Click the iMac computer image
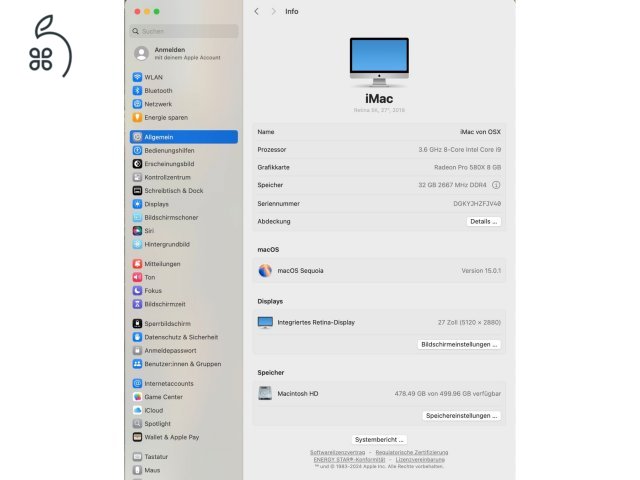 pos(379,62)
